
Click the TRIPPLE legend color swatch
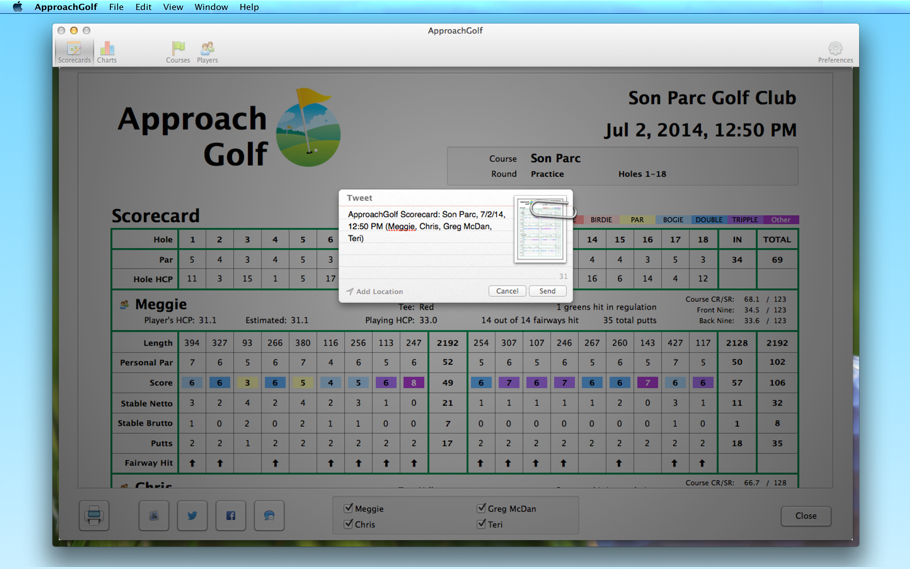click(745, 219)
